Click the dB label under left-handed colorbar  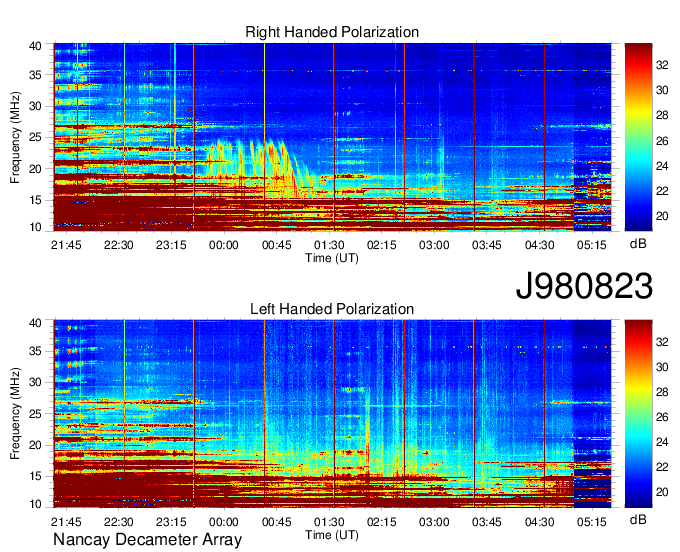pyautogui.click(x=638, y=520)
